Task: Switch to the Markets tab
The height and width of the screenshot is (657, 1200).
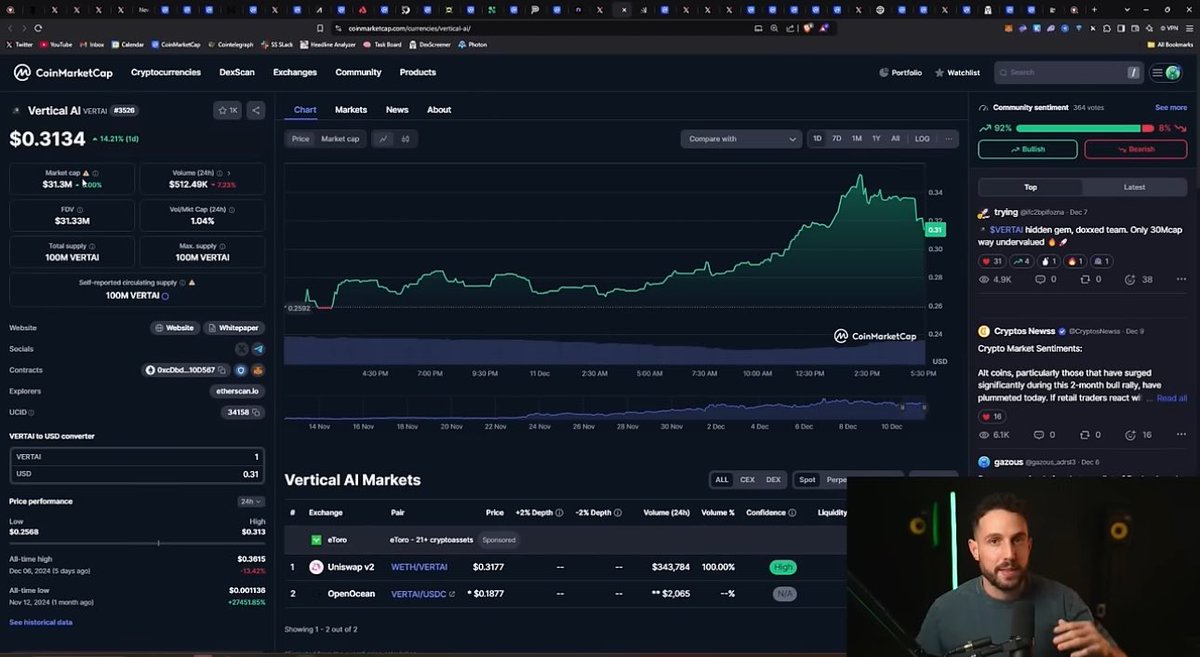Action: coord(351,110)
